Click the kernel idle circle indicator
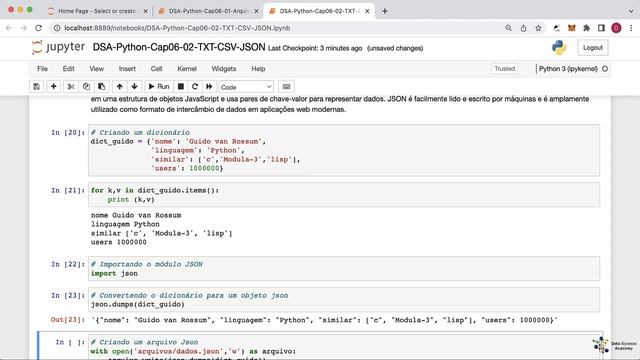The image size is (640, 360). 605,69
